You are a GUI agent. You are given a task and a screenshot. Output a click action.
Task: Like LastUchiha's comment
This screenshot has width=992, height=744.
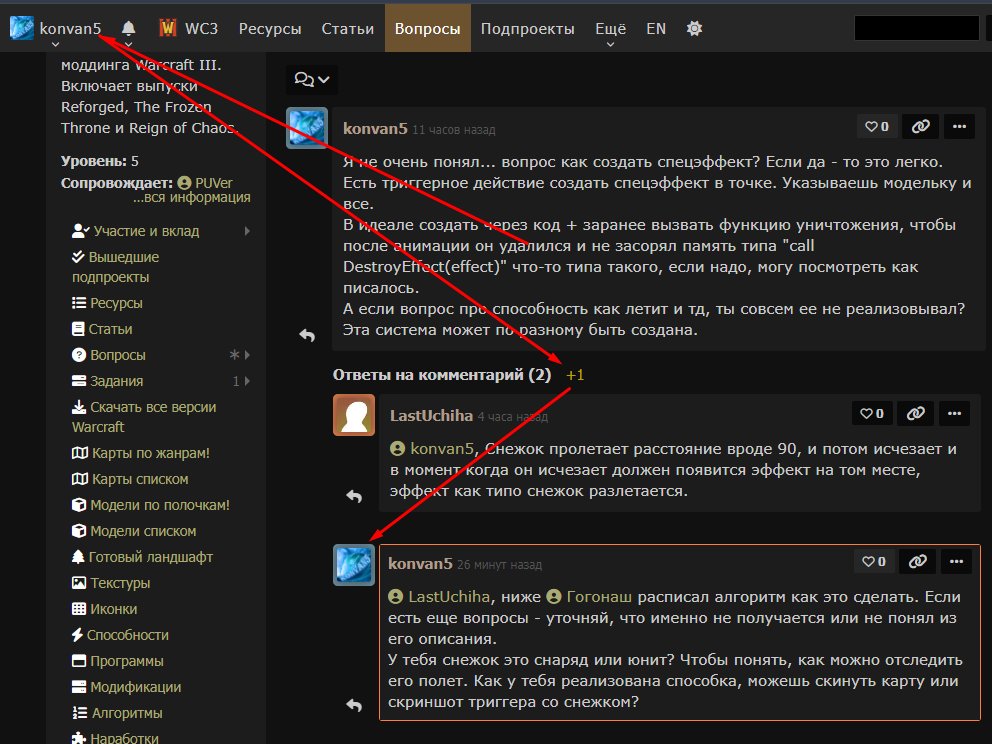872,414
